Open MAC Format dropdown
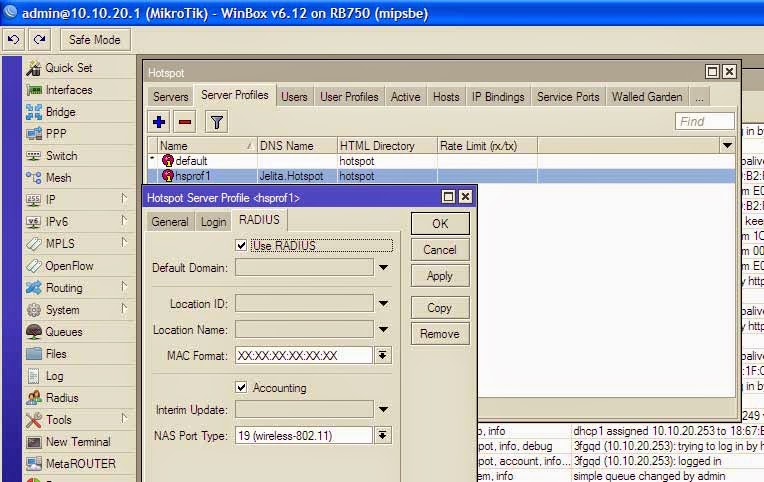The image size is (764, 482). coord(382,355)
